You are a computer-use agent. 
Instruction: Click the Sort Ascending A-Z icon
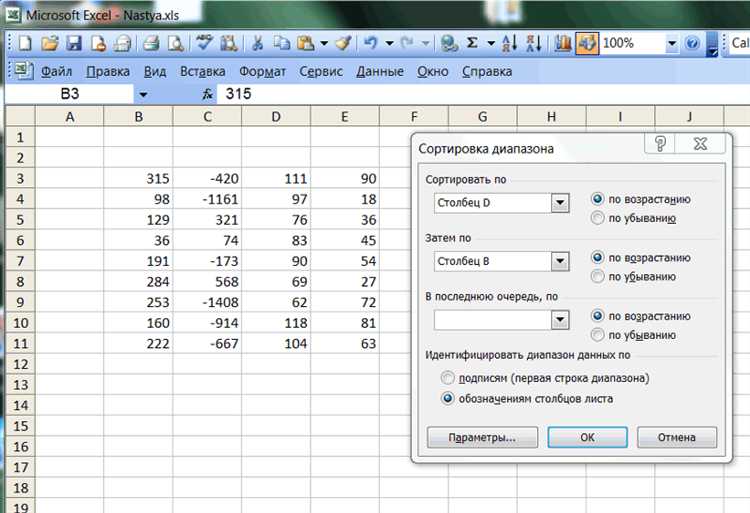pos(509,44)
